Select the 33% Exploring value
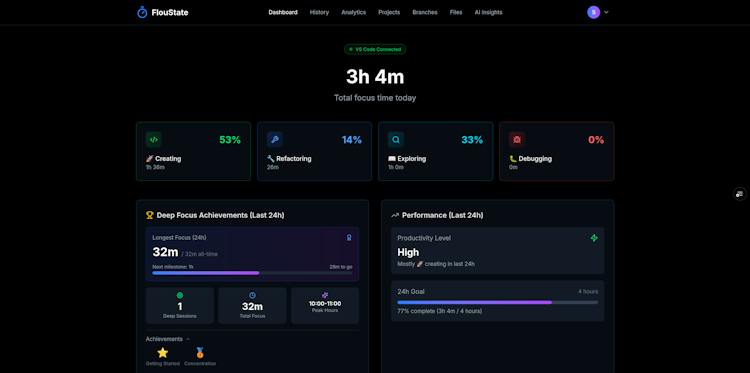The width and height of the screenshot is (750, 373). 472,140
